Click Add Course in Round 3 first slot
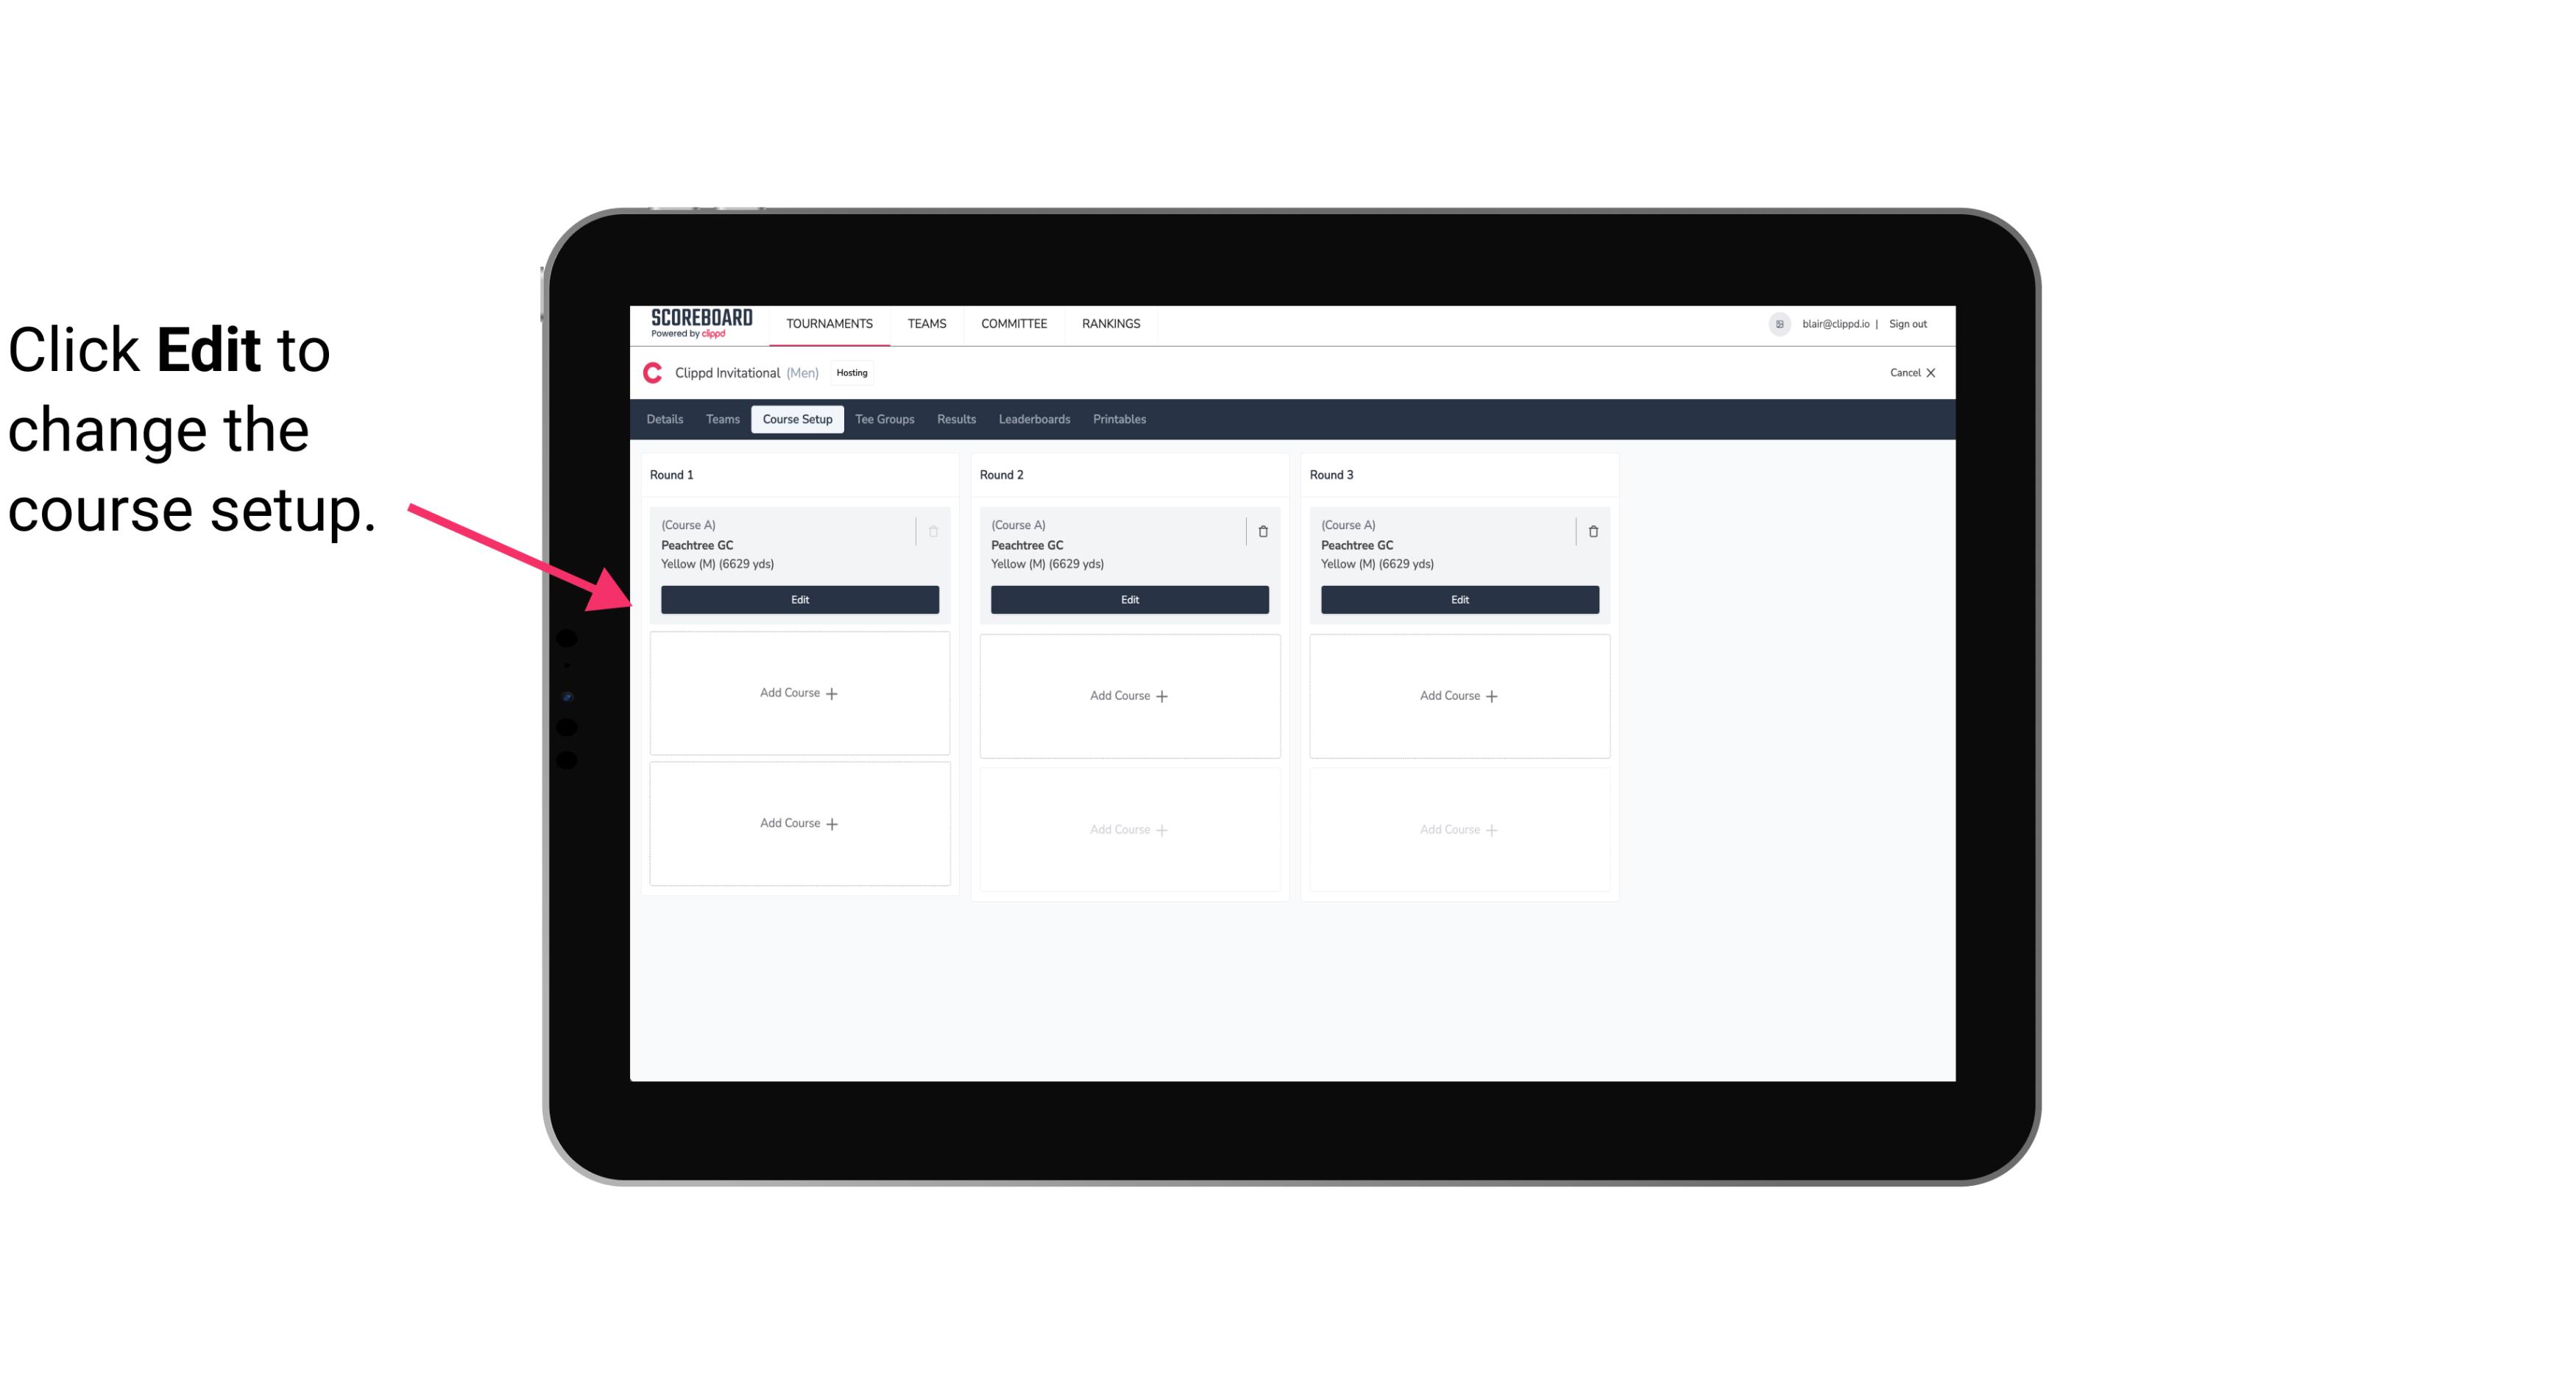This screenshot has width=2576, height=1386. point(1459,695)
